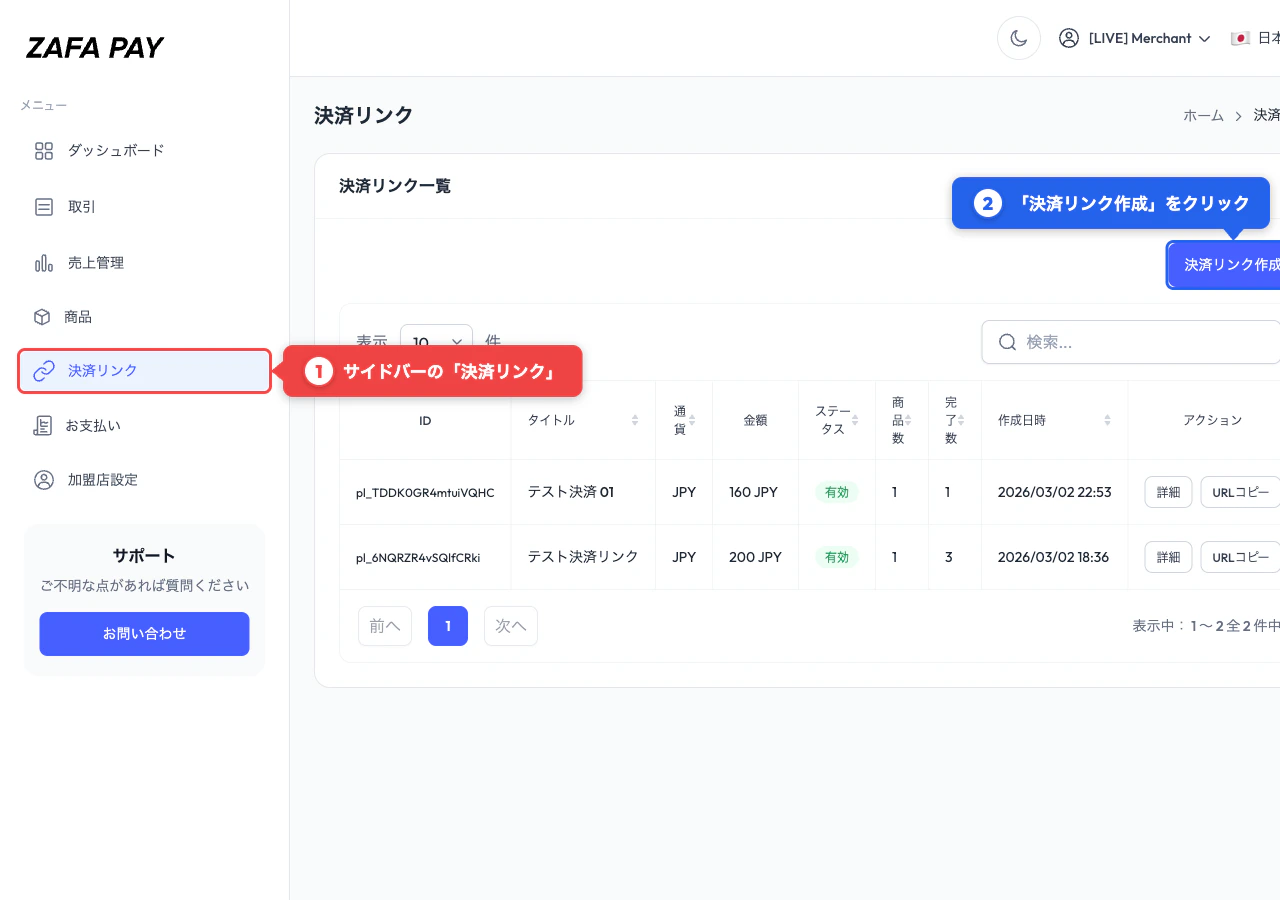Select the 決済リンク sidebar item

(103, 371)
